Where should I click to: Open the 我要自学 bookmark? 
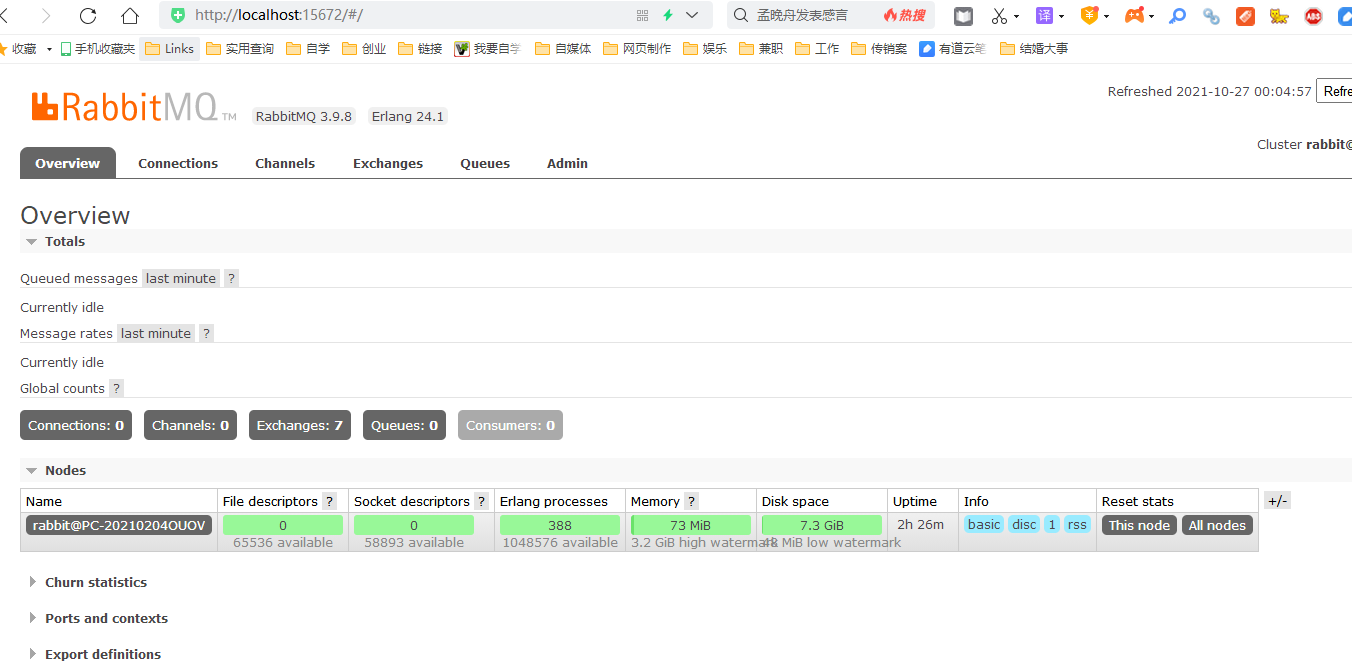(488, 48)
